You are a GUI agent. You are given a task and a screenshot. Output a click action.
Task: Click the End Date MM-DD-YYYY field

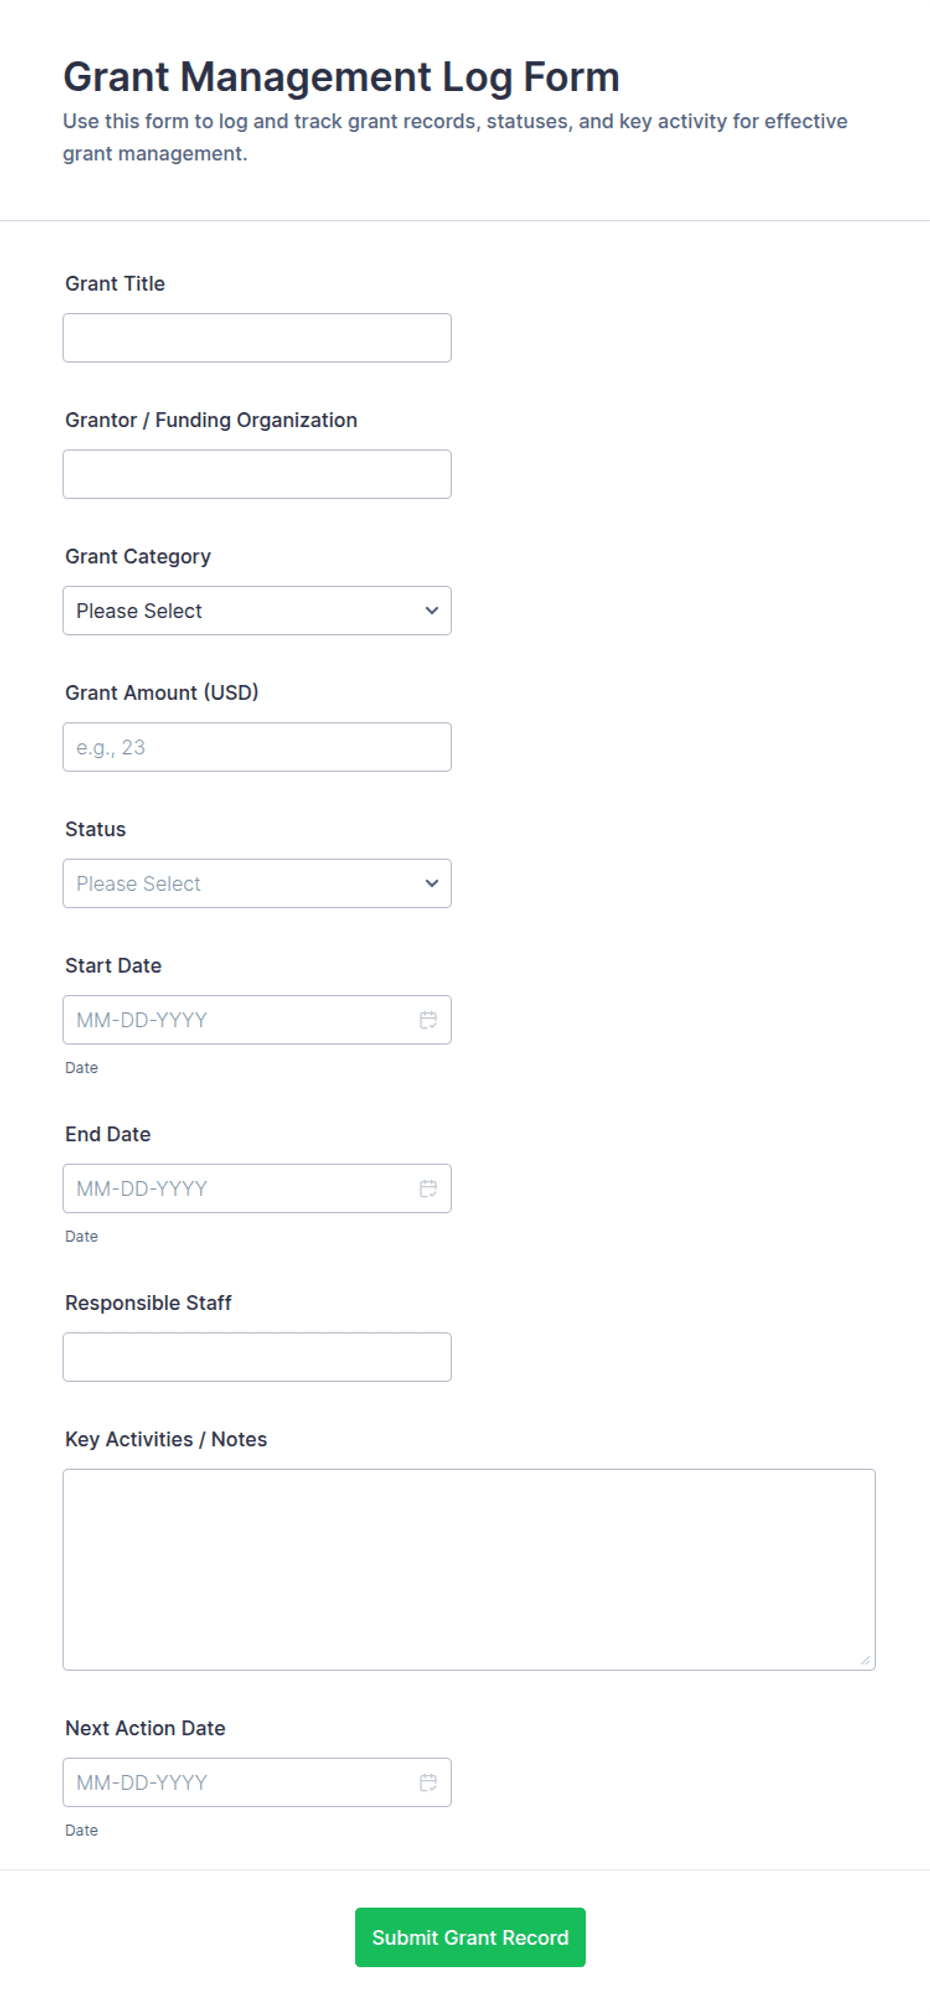coord(257,1189)
